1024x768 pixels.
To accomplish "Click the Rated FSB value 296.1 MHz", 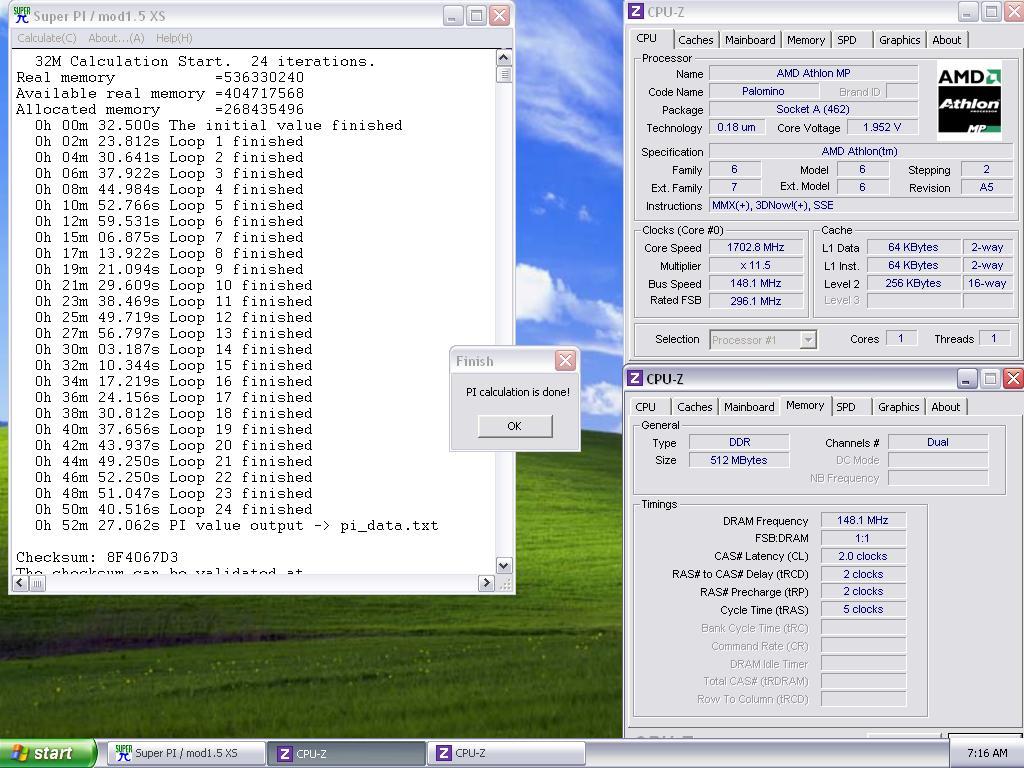I will tap(756, 301).
